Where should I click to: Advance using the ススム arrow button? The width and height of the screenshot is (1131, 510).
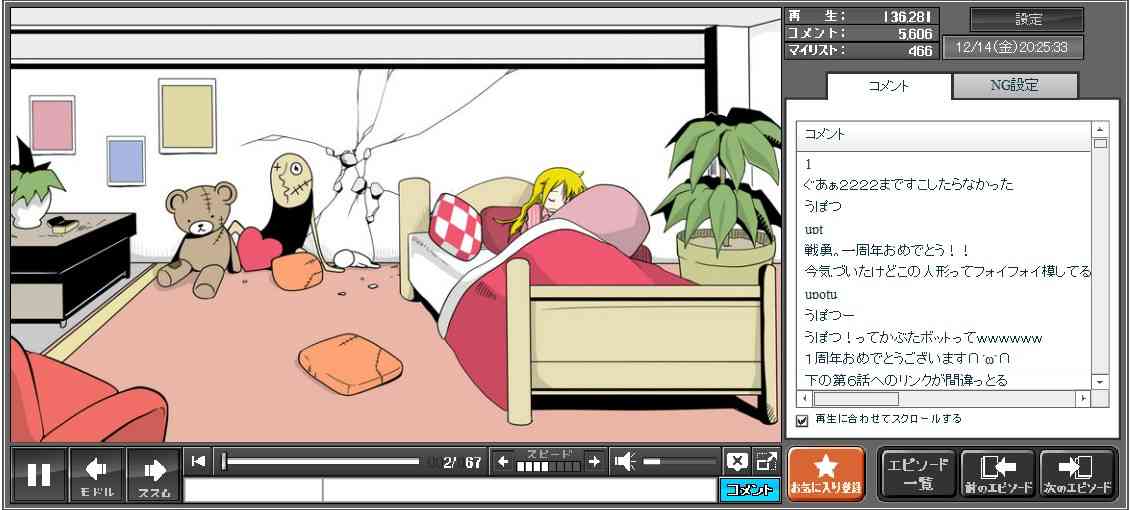pos(154,474)
